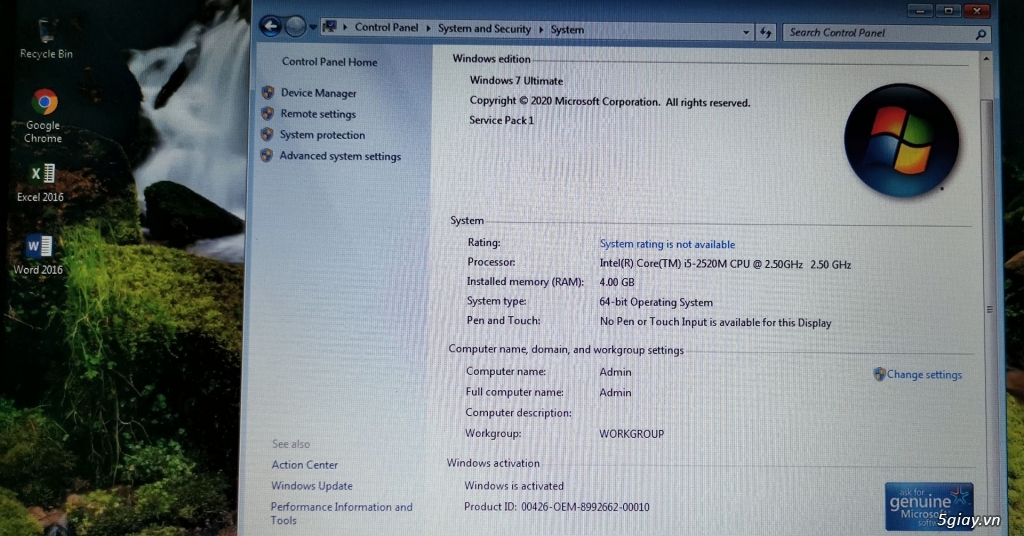Screen dimensions: 1024x536
Task: Click the shield icon beside Change settings
Action: tap(879, 374)
